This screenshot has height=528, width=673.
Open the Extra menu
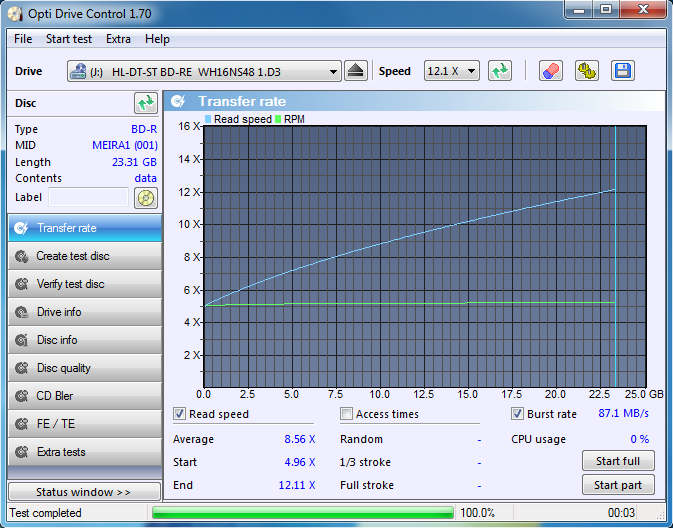tap(118, 39)
